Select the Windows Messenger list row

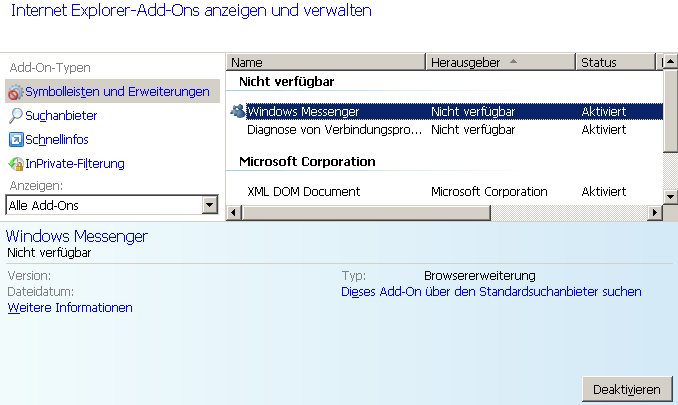click(x=445, y=112)
